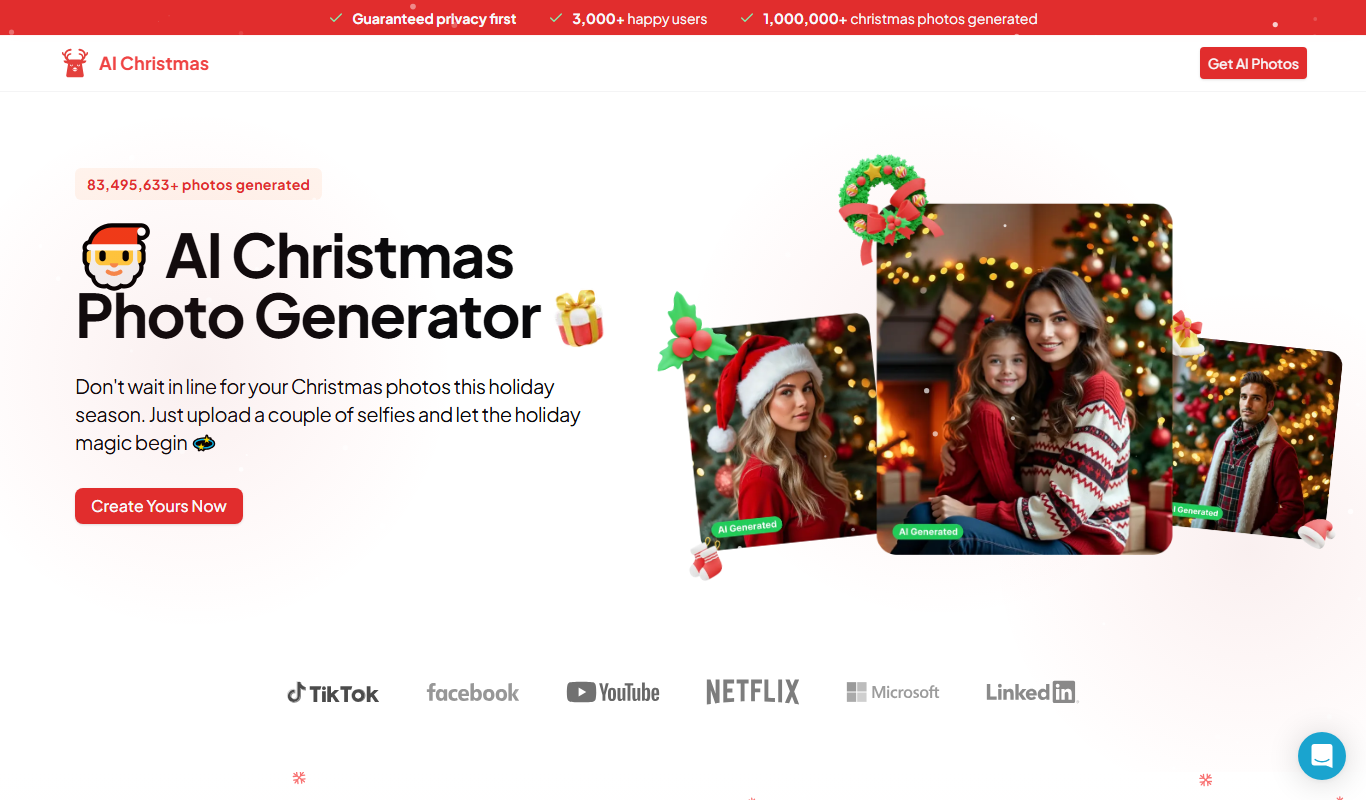
Task: Click AI Generated badge on center photo
Action: [x=928, y=532]
